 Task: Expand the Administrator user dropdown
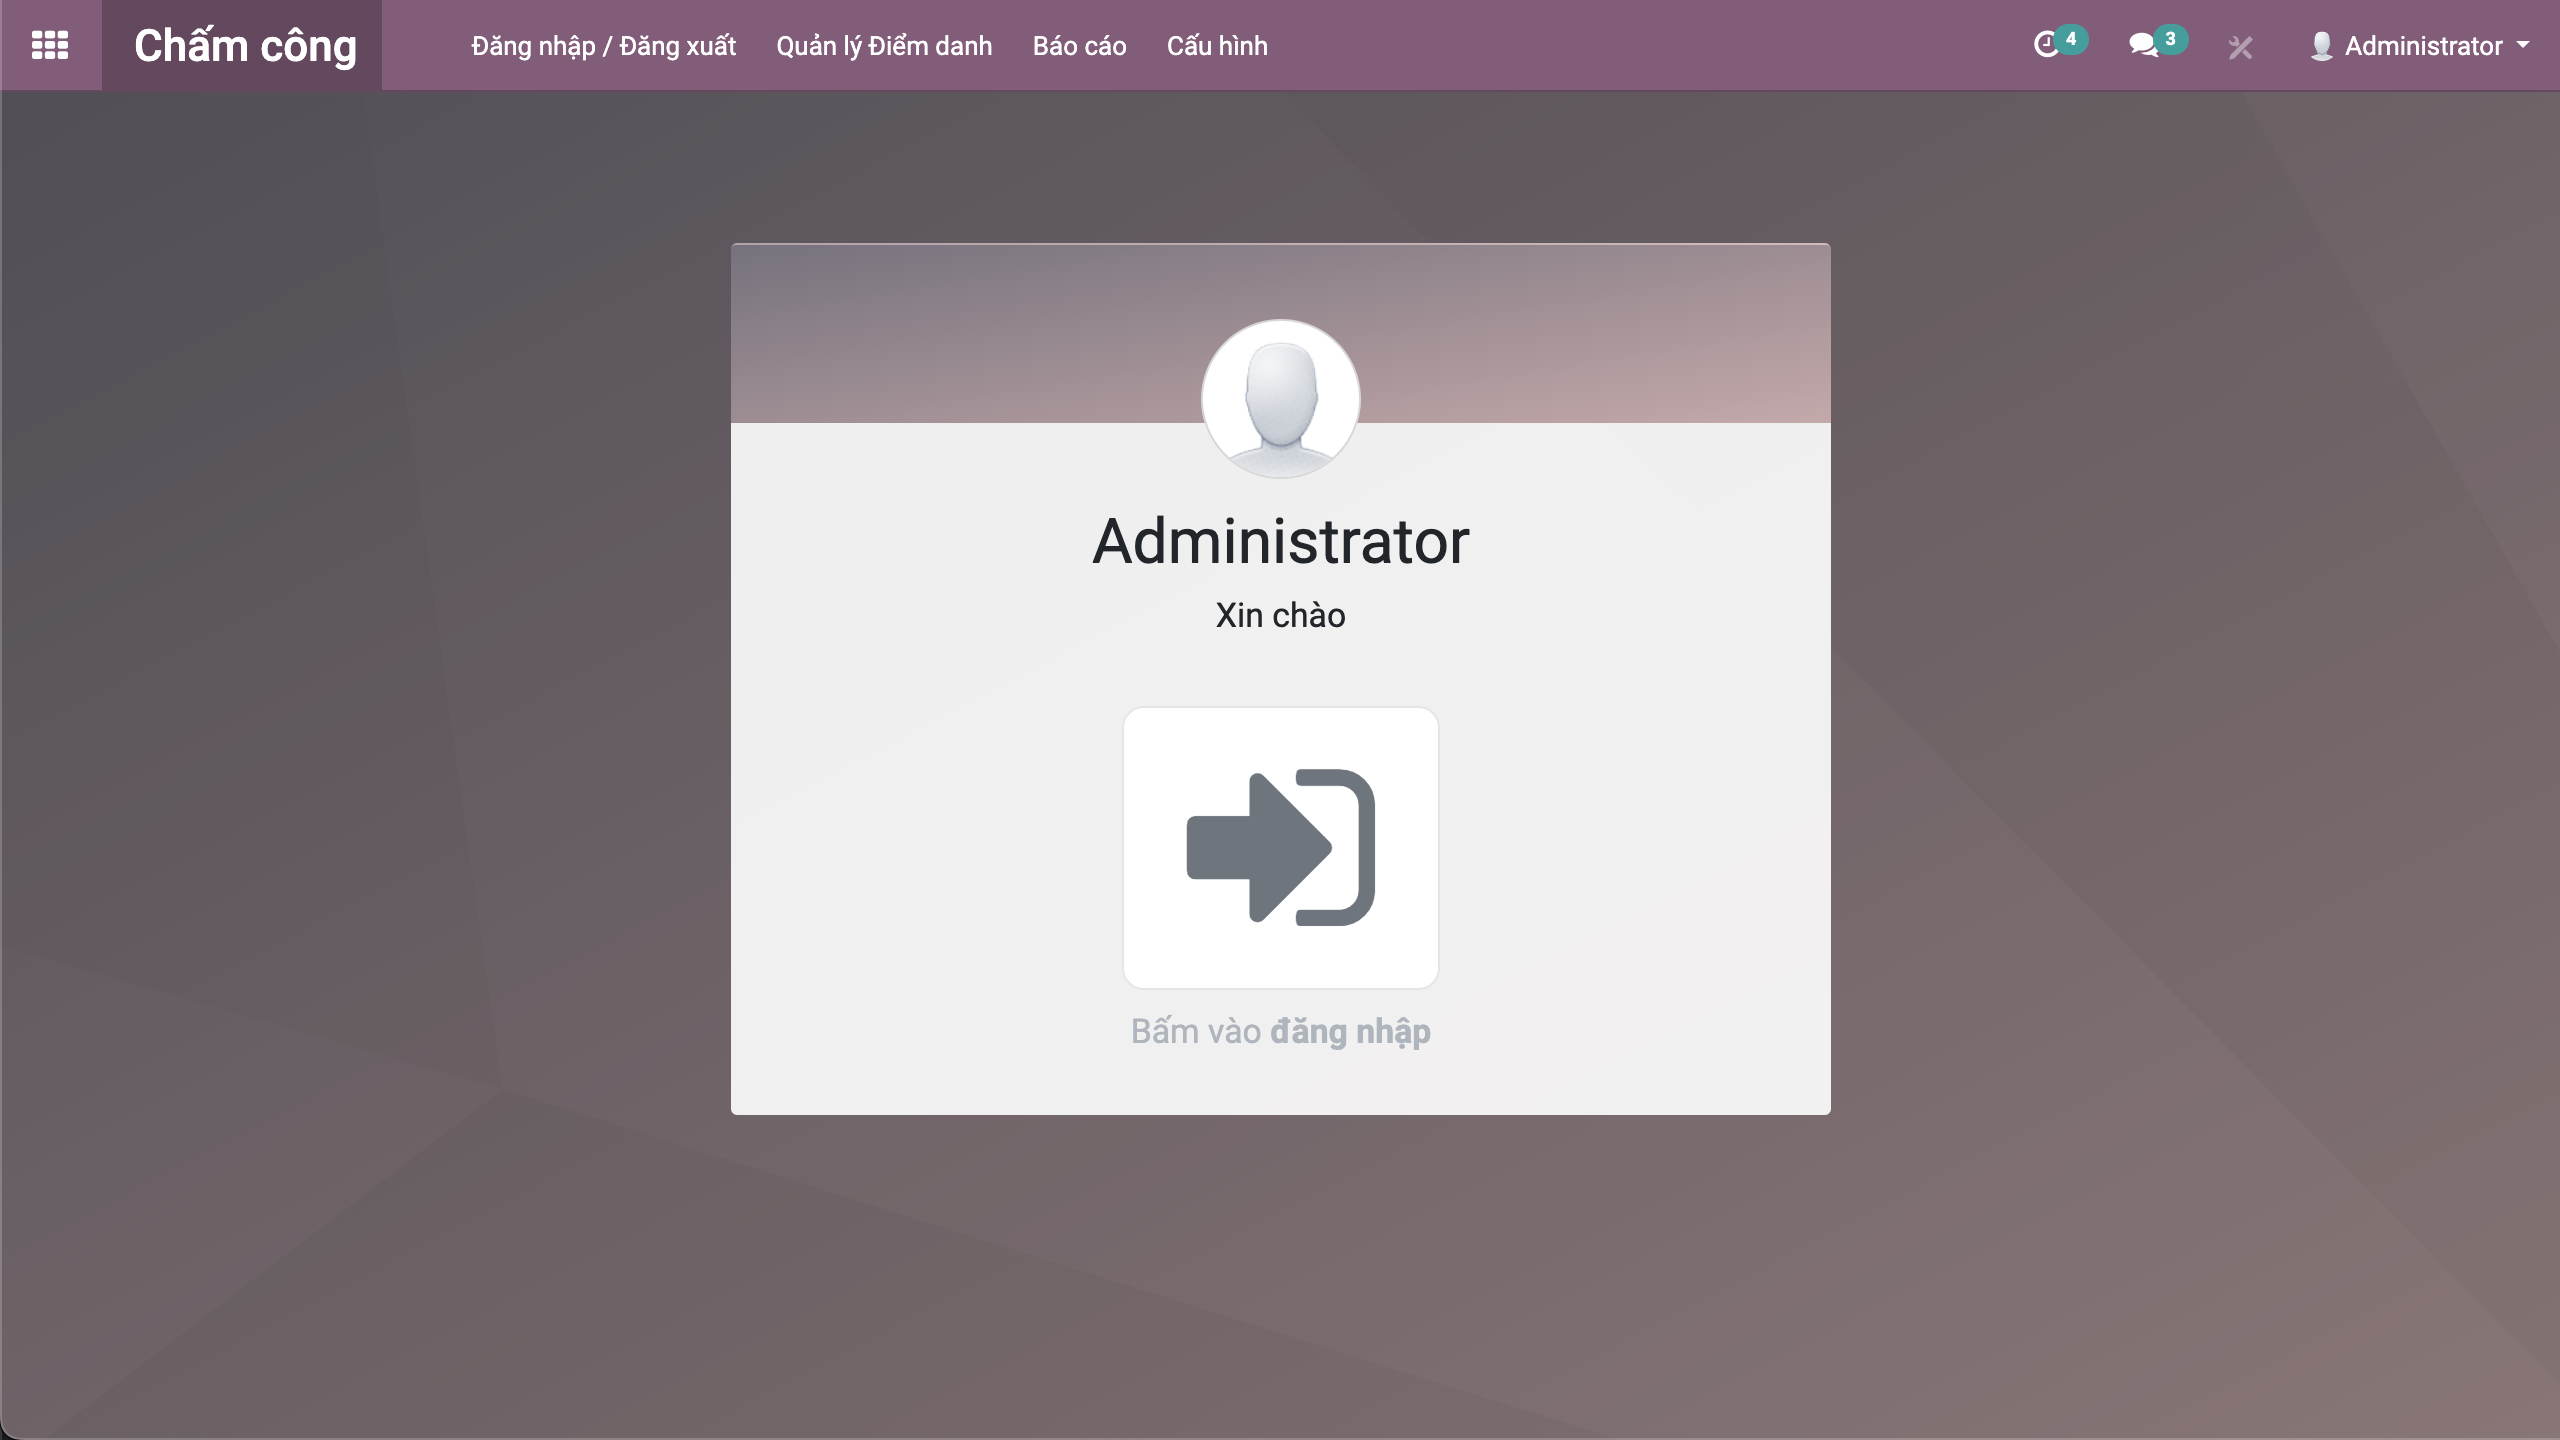[2423, 46]
